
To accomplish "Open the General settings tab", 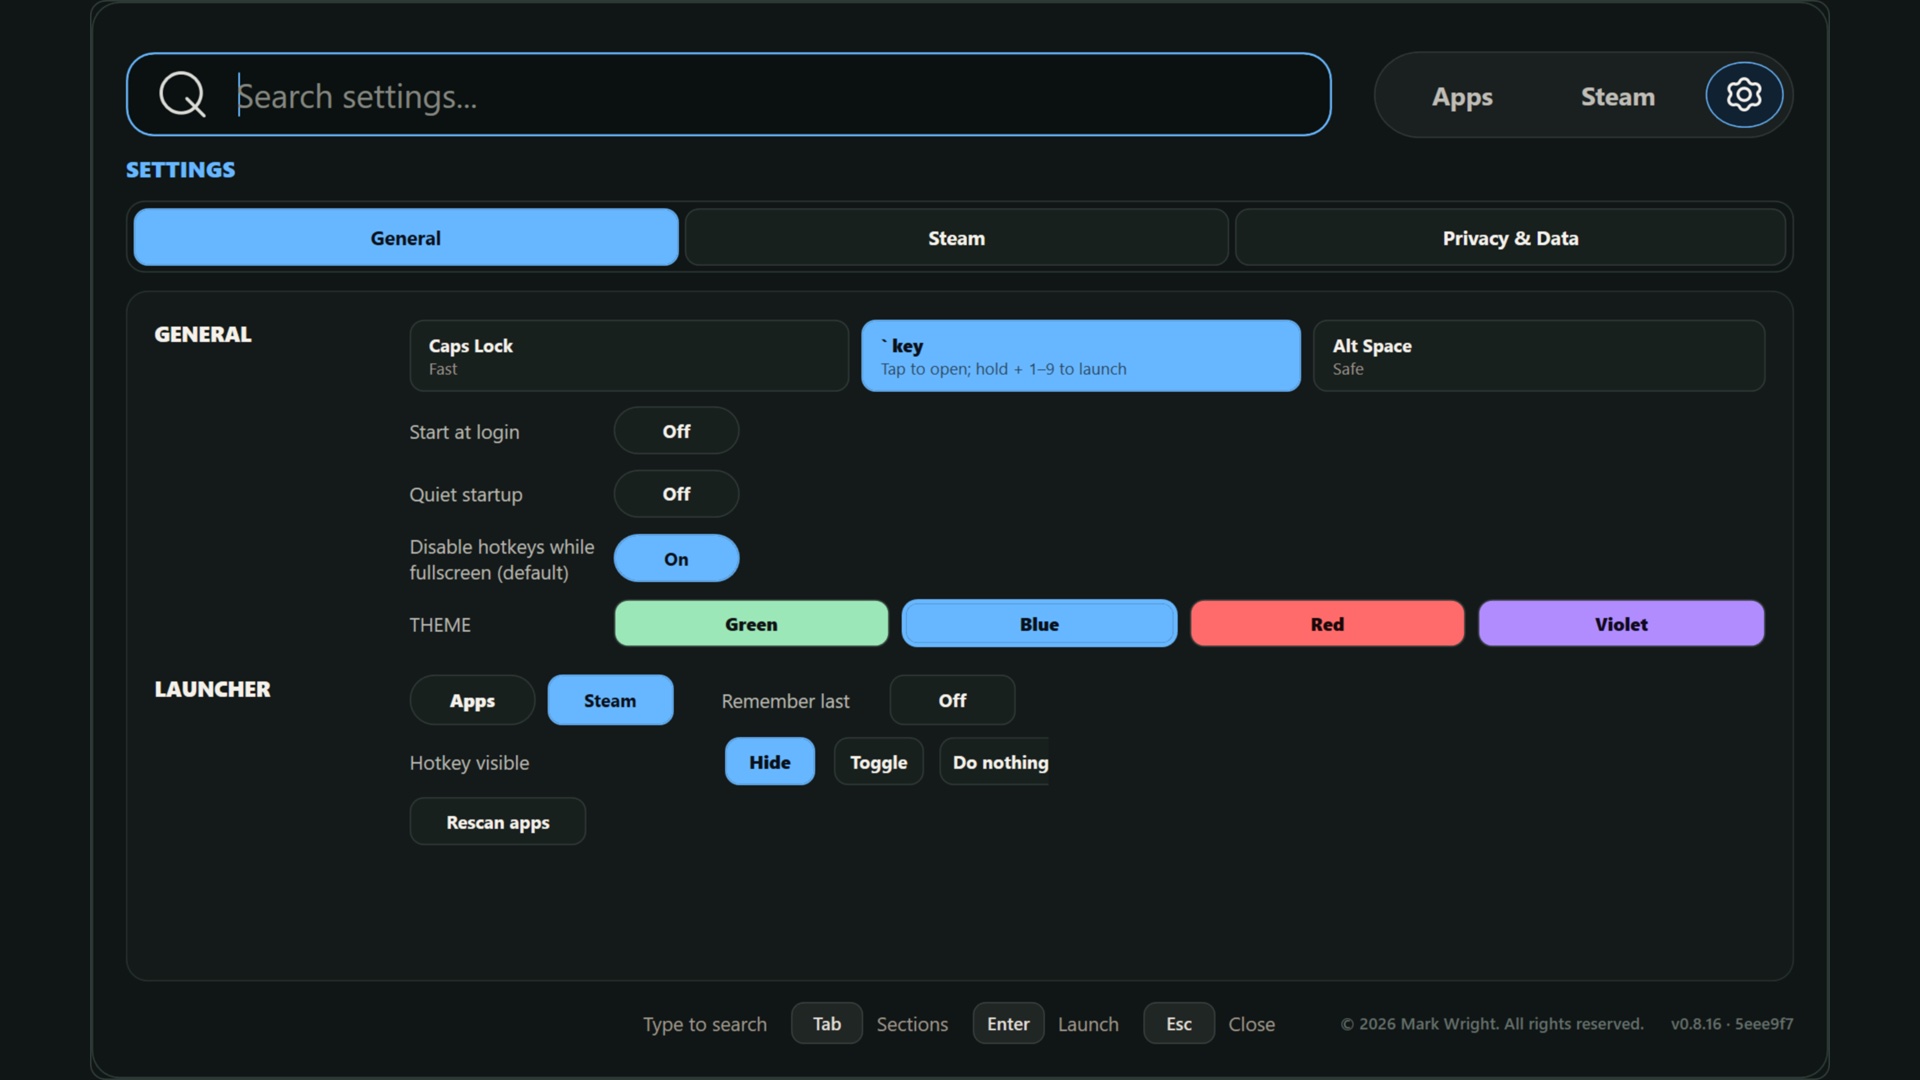I will click(x=406, y=238).
